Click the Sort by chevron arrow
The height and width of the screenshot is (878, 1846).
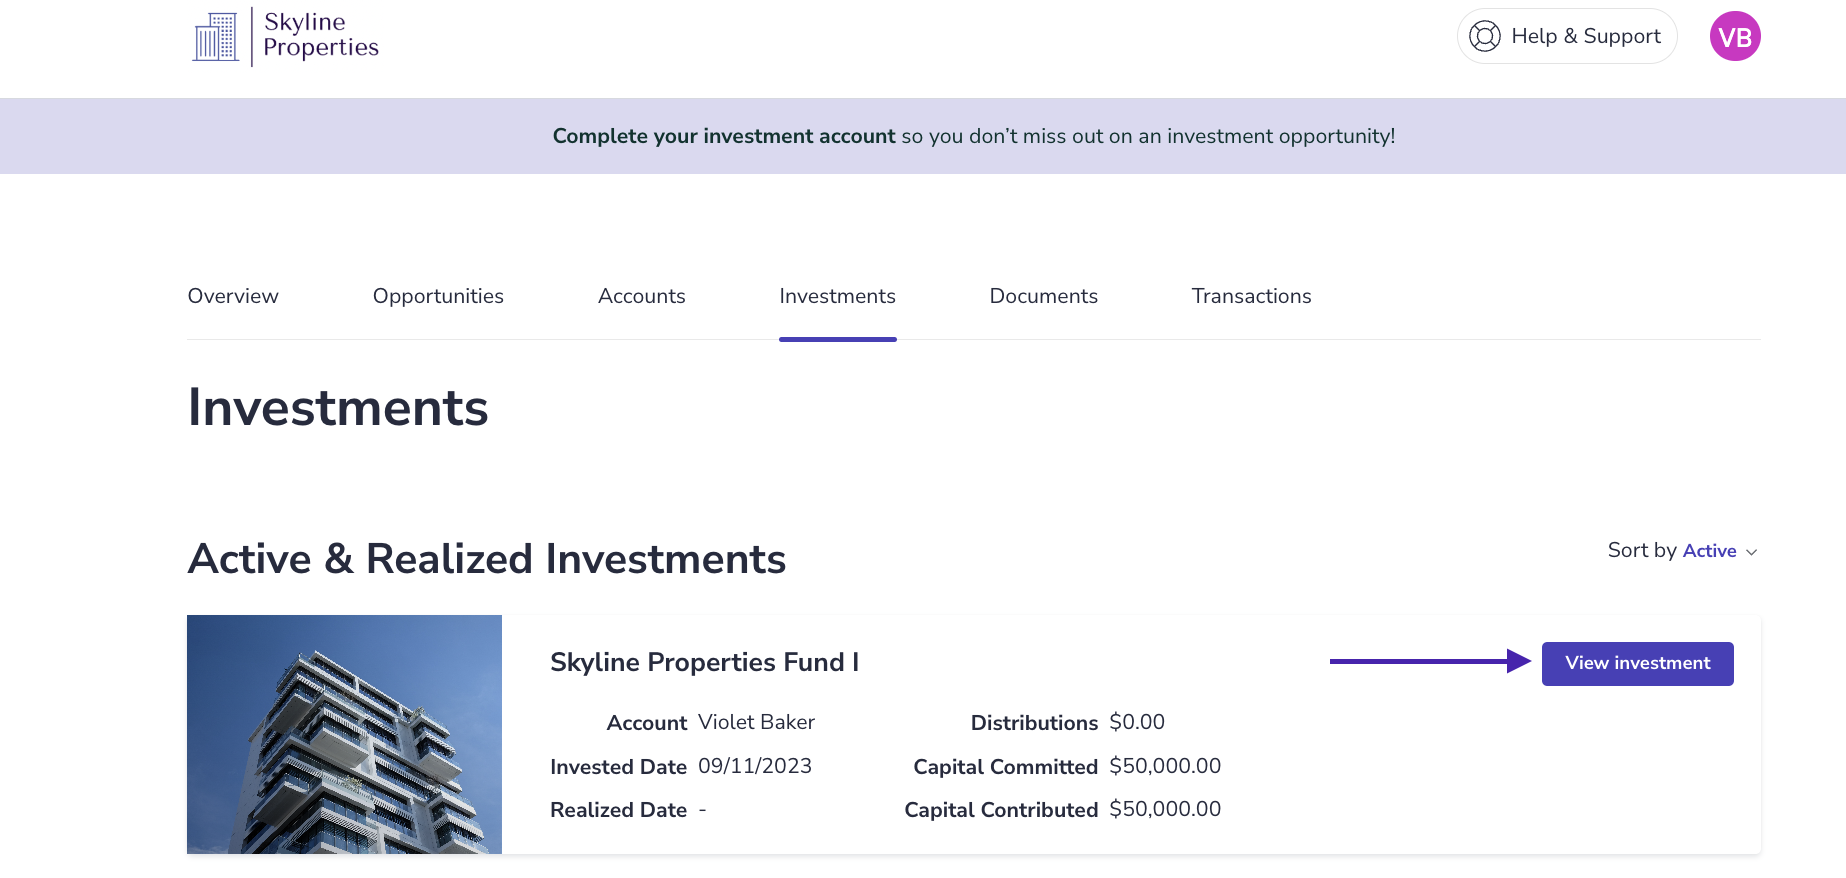tap(1751, 552)
